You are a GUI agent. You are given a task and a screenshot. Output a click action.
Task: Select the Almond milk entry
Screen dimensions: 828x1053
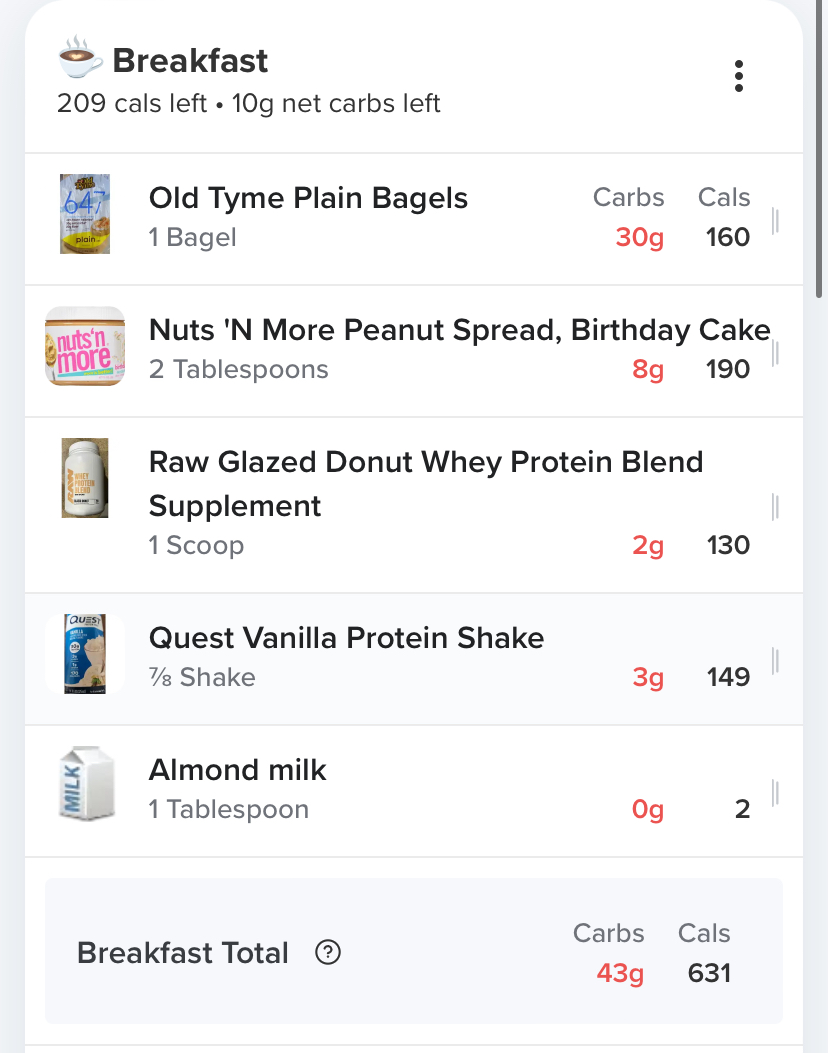pyautogui.click(x=238, y=770)
